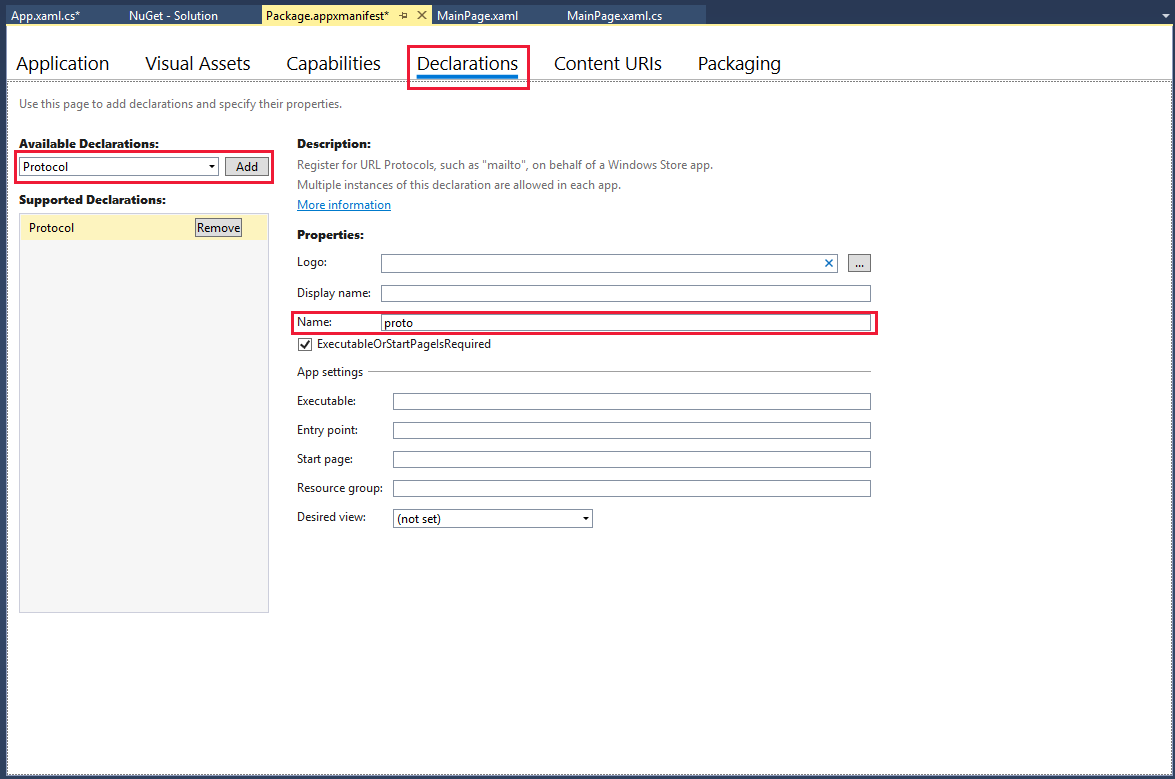Browse for Logo using the ellipsis button
This screenshot has height=779, width=1175.
coord(859,263)
